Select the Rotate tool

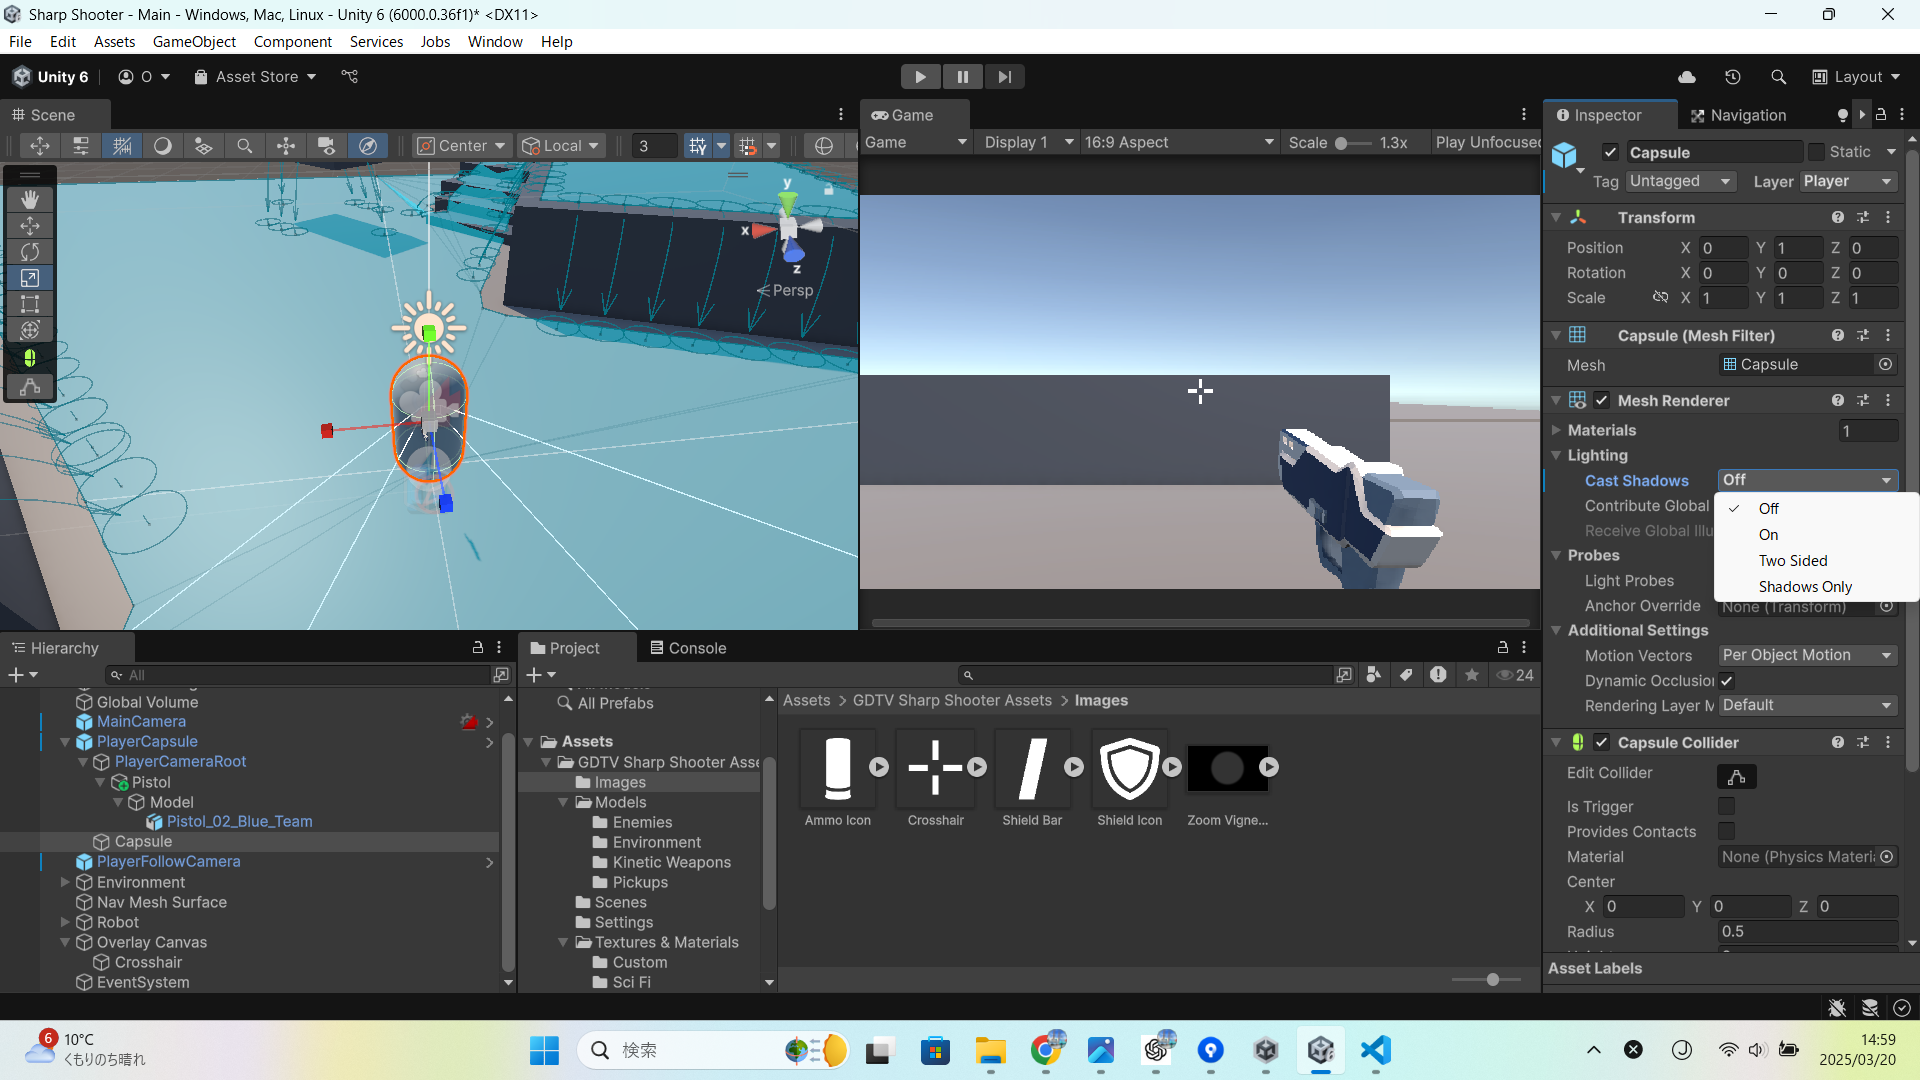(30, 252)
